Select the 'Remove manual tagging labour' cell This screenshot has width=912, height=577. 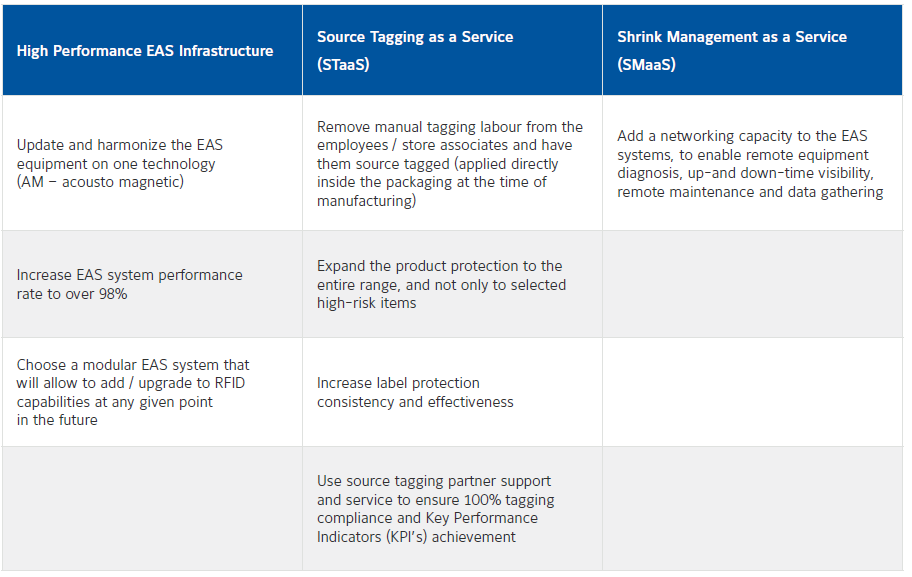pos(450,163)
